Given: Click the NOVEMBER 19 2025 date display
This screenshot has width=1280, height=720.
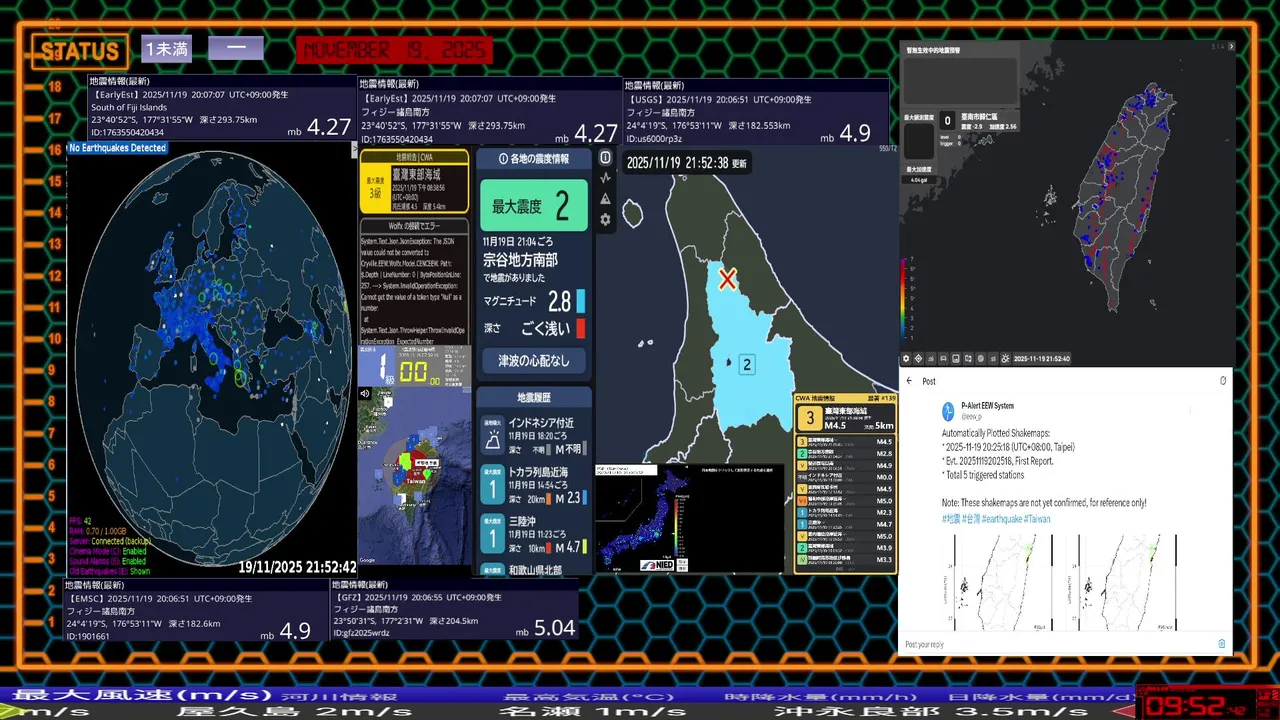Looking at the screenshot, I should (x=395, y=50).
